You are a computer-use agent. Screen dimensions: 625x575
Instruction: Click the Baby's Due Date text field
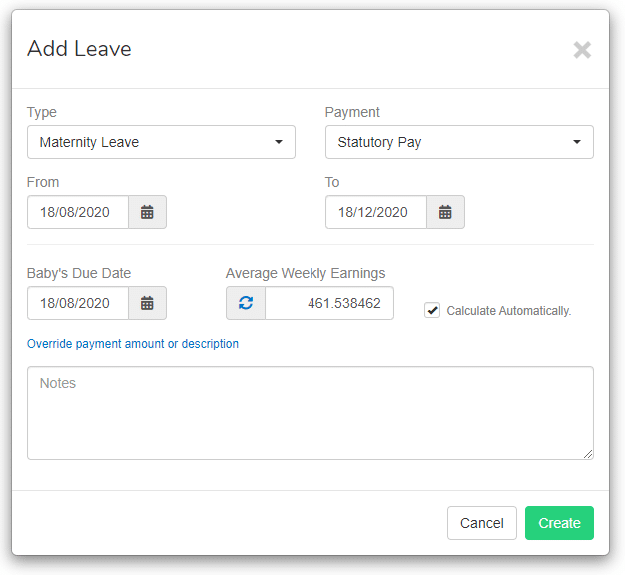pyautogui.click(x=78, y=303)
